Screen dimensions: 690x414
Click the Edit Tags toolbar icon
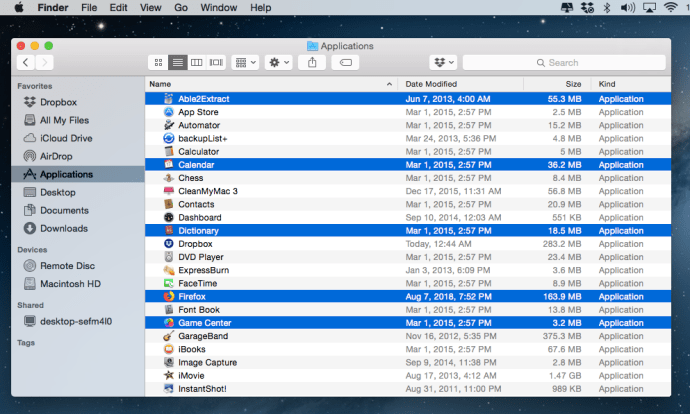345,62
